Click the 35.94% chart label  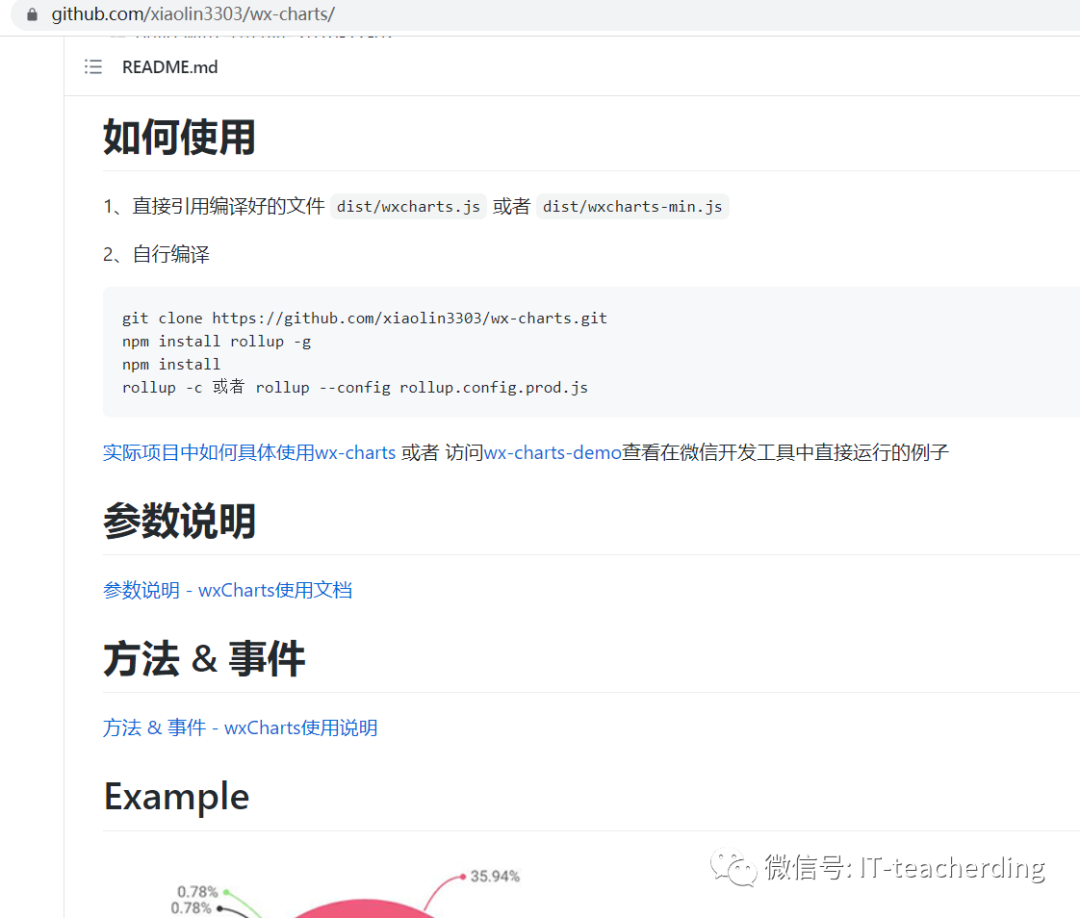[495, 877]
